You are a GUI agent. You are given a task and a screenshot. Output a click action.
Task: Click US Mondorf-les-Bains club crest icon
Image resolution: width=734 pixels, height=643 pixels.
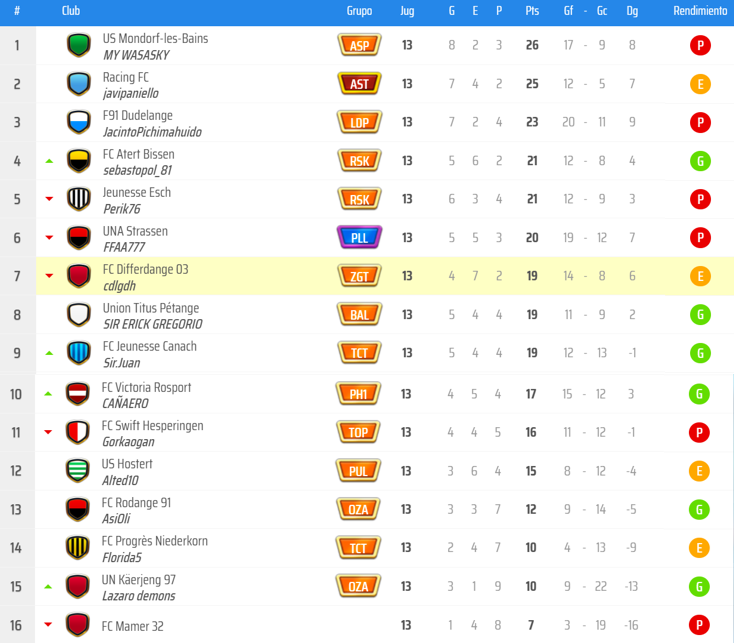pos(78,45)
